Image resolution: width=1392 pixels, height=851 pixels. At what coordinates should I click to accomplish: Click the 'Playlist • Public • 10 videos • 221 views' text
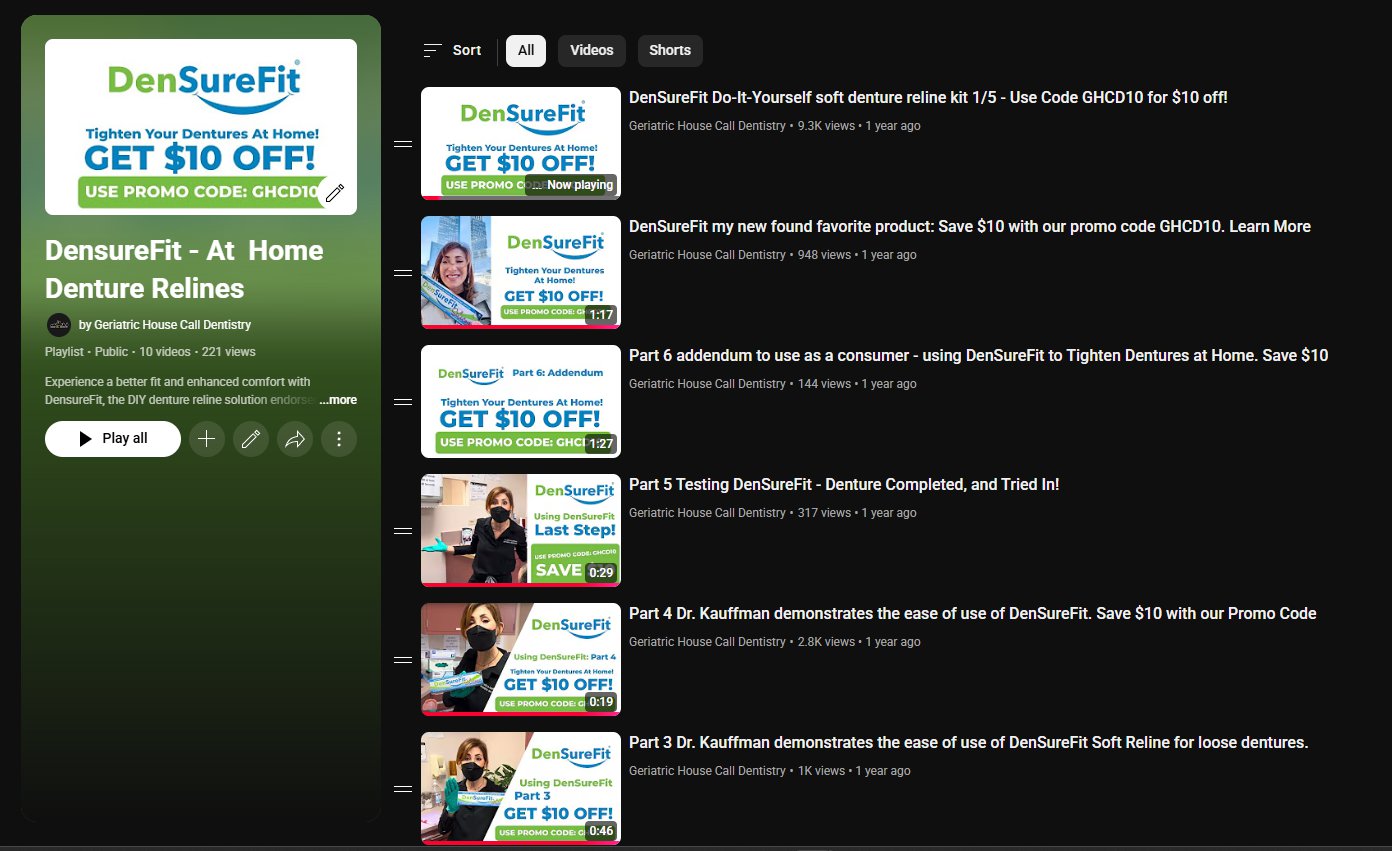coord(150,352)
